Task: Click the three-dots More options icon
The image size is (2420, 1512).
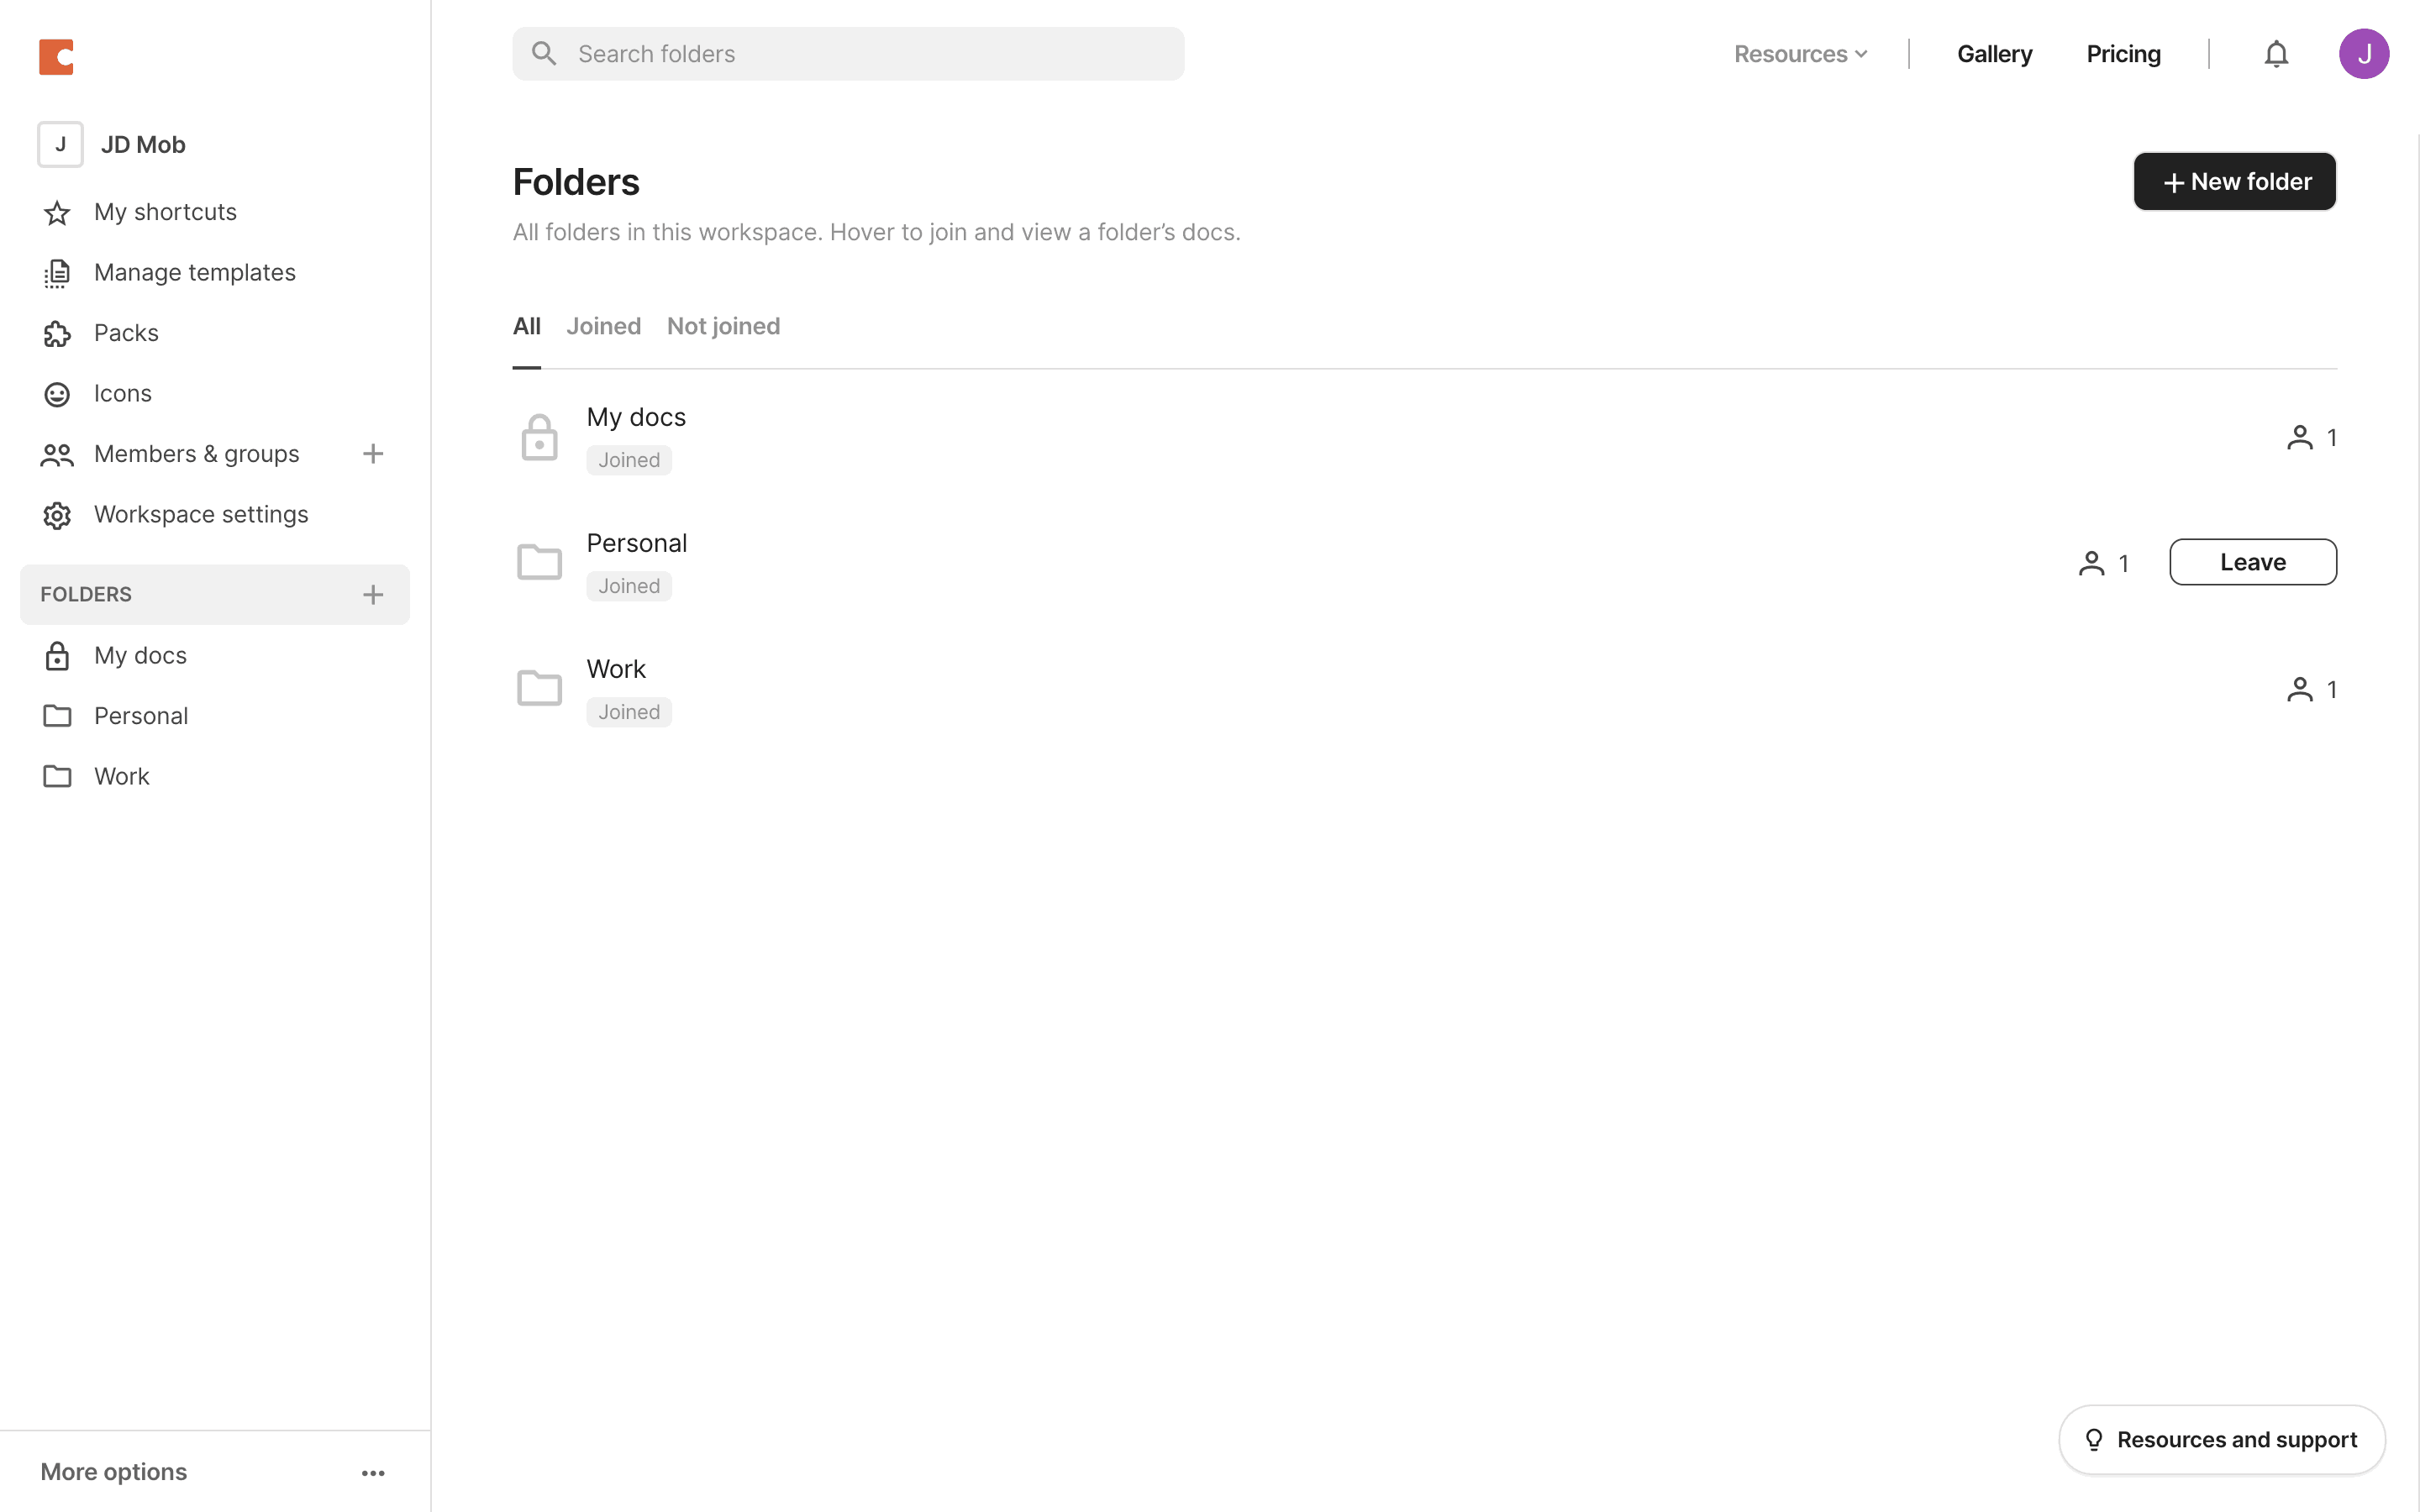Action: (373, 1472)
